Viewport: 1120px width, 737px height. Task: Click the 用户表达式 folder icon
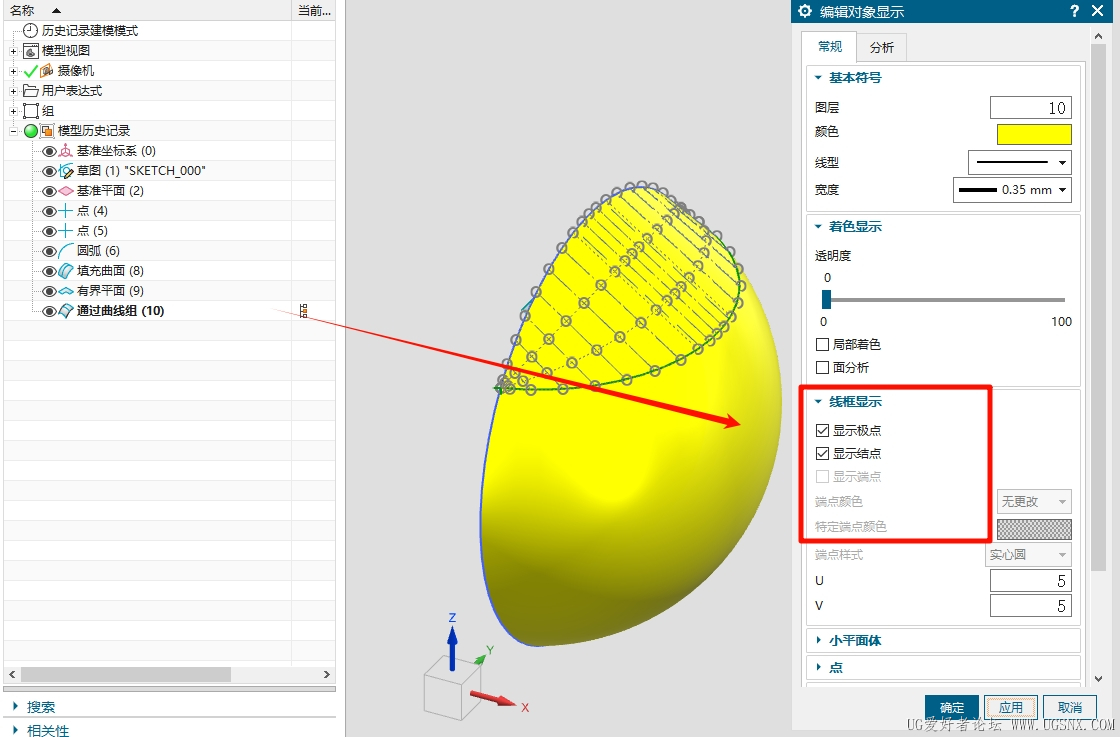(x=31, y=91)
